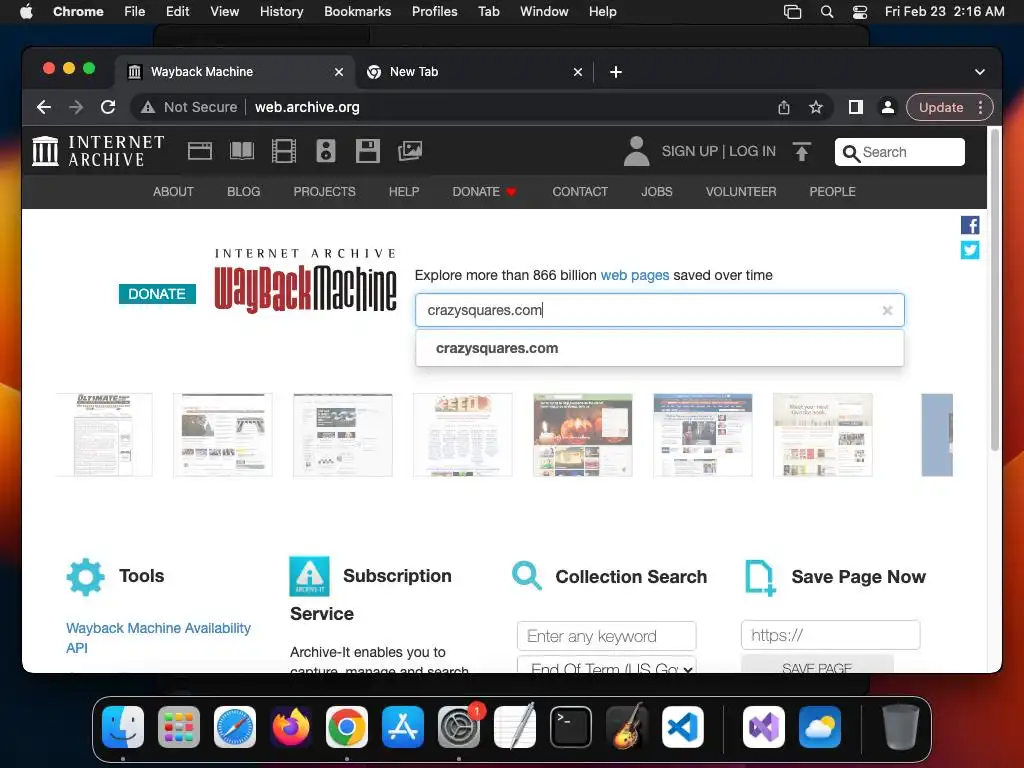Click VOLUNTEER in the nav bar
This screenshot has width=1024, height=768.
[741, 191]
